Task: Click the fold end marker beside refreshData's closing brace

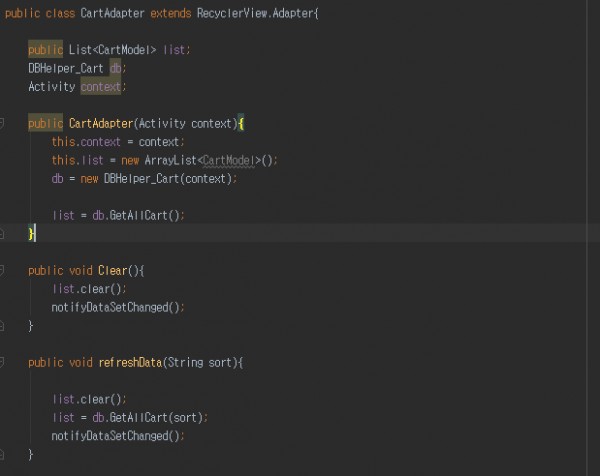Action: pyautogui.click(x=2, y=454)
